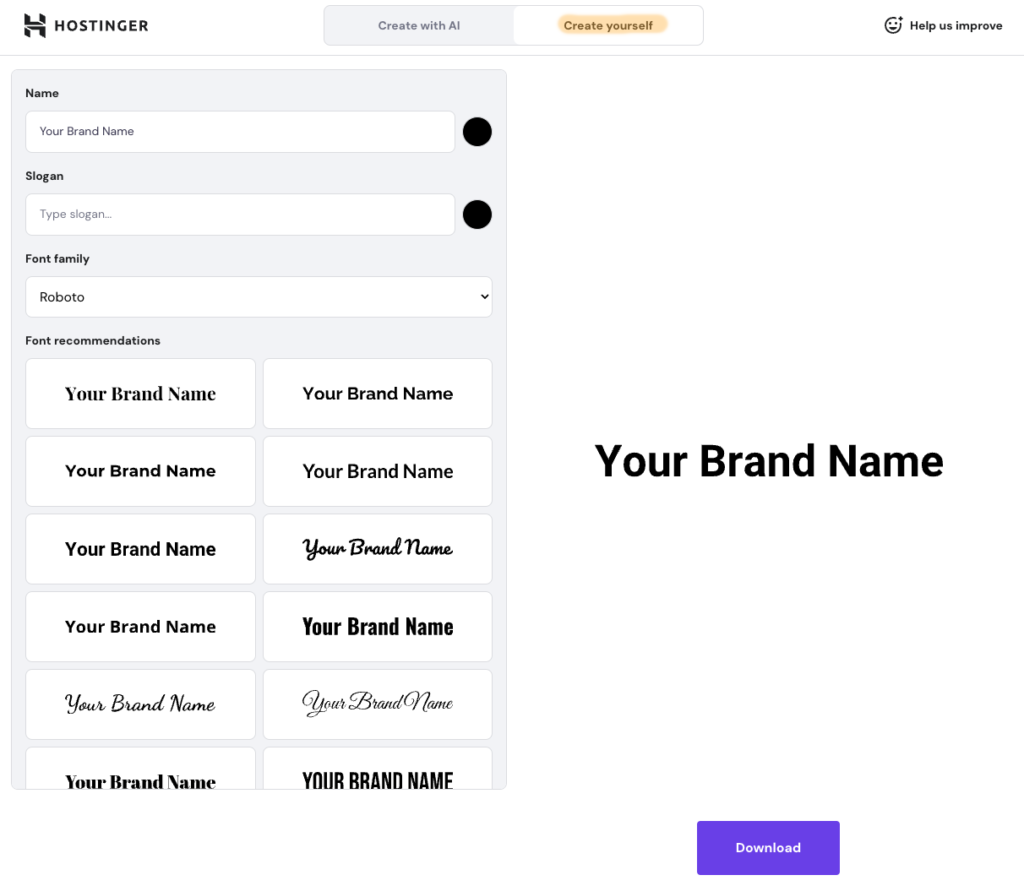Choose the spaced sans font above the thin handwriting card
The width and height of the screenshot is (1024, 886).
[140, 627]
